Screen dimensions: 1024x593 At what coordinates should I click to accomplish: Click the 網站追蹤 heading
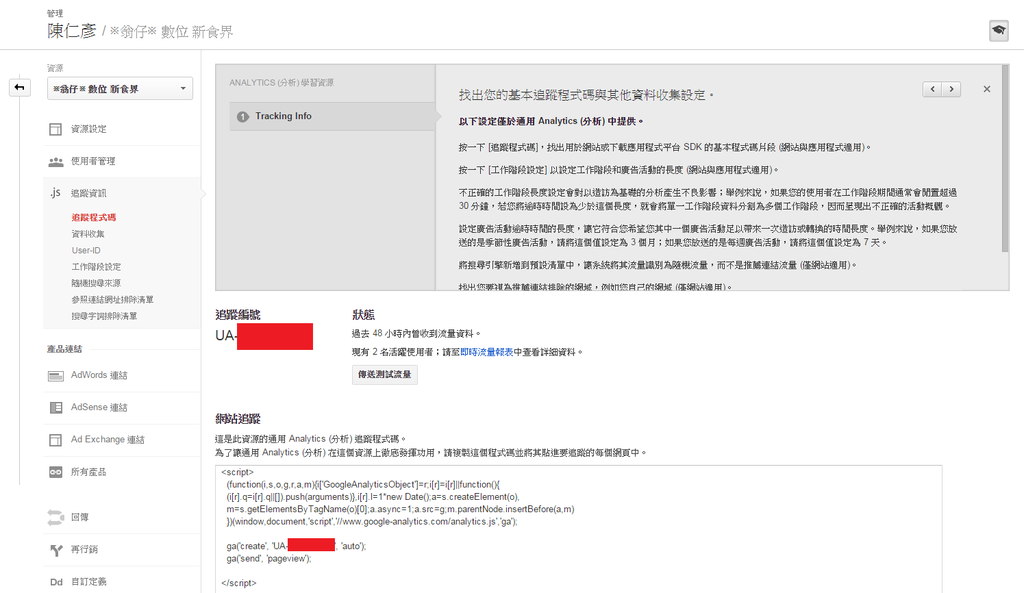[238, 419]
